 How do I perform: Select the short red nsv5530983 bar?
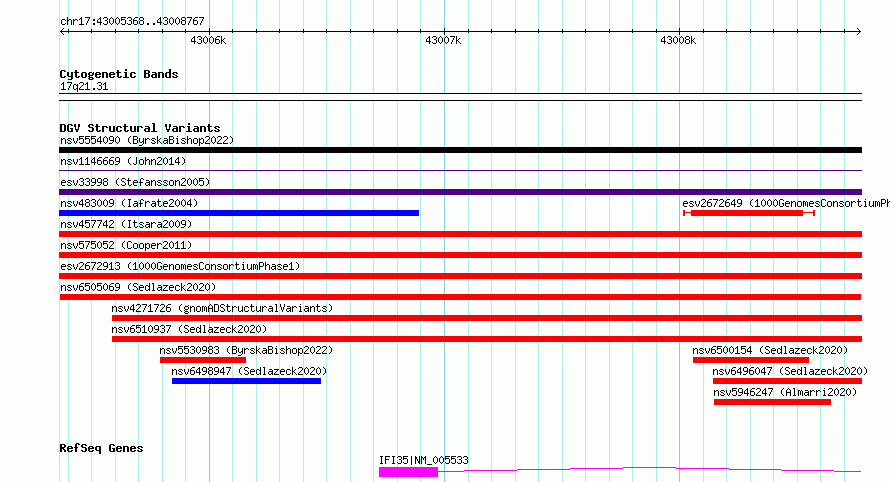(203, 360)
